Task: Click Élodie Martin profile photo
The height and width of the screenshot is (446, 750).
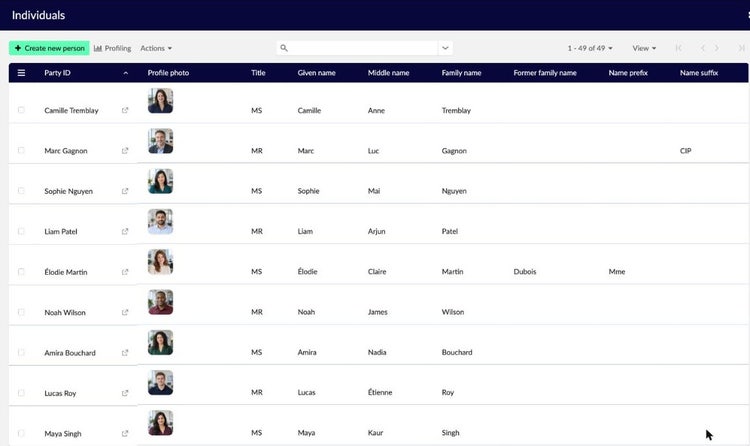Action: [x=160, y=262]
